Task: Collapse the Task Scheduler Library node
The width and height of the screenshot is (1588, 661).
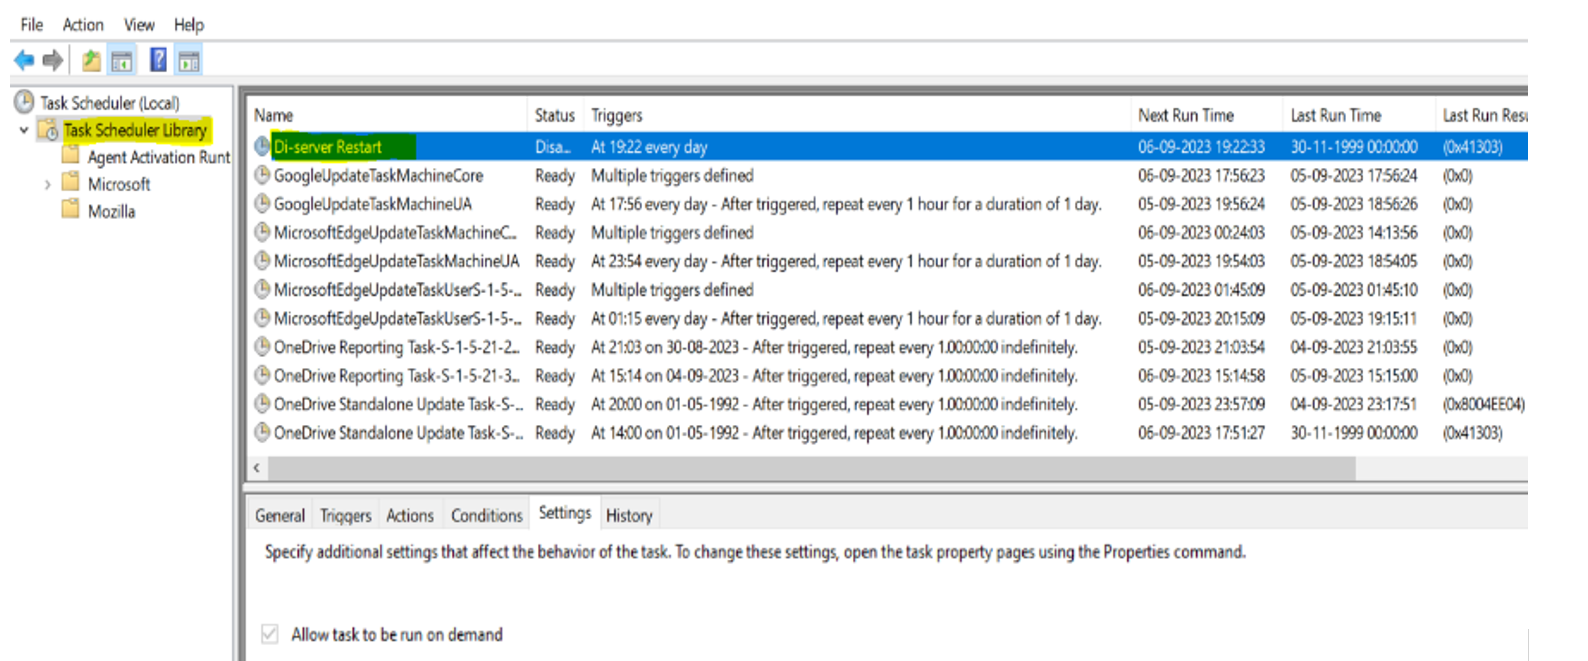Action: [x=24, y=130]
